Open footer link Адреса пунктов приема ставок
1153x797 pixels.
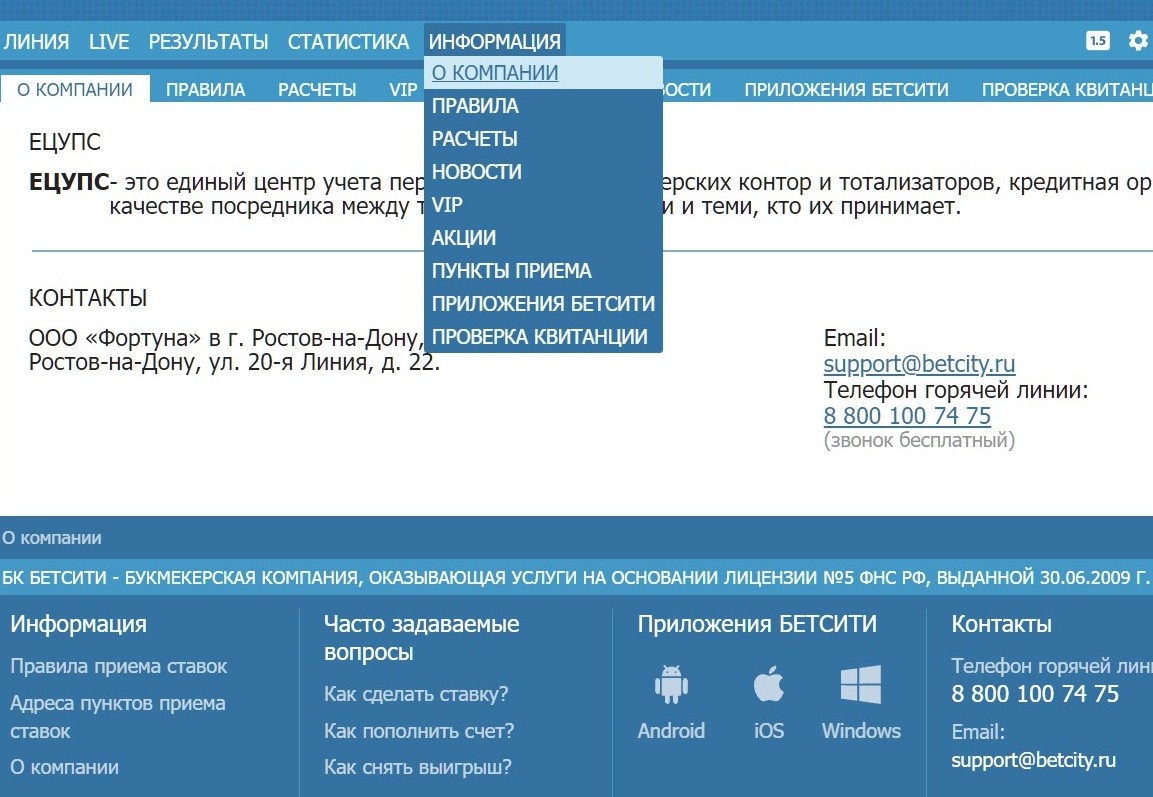point(118,717)
